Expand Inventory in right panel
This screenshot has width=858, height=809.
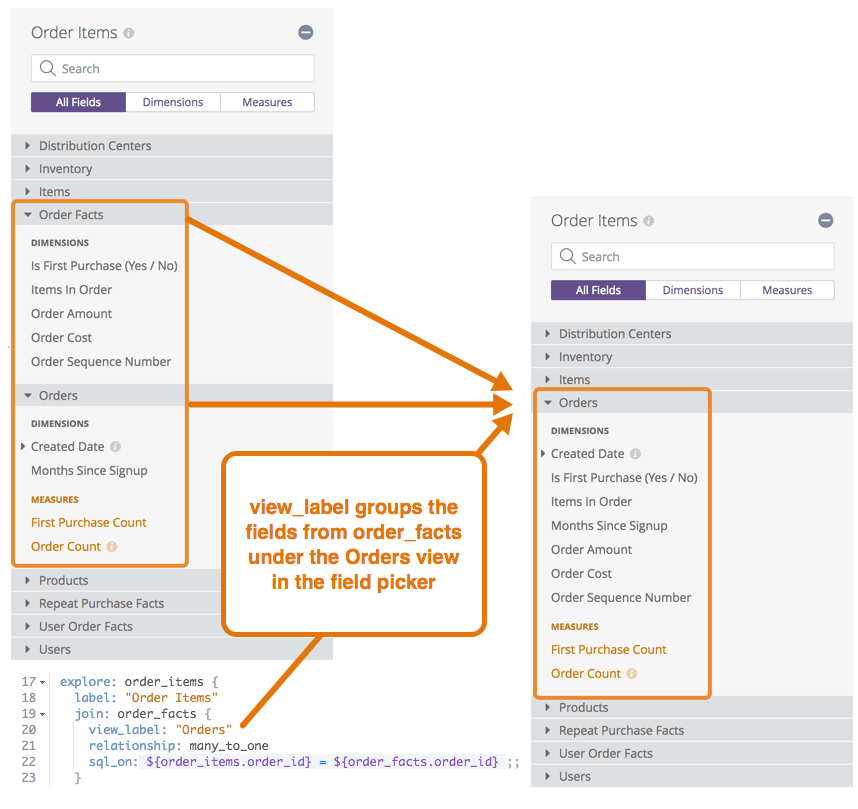pos(692,356)
